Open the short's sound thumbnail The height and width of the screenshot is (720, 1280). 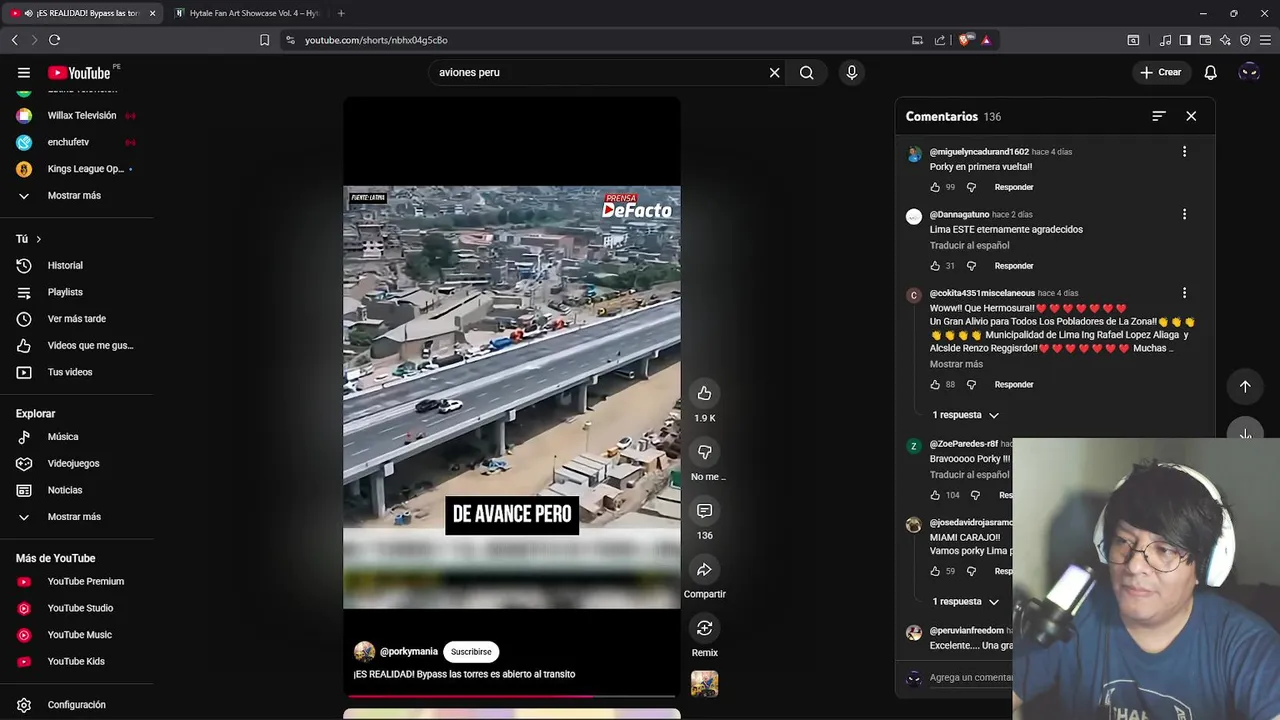[704, 684]
